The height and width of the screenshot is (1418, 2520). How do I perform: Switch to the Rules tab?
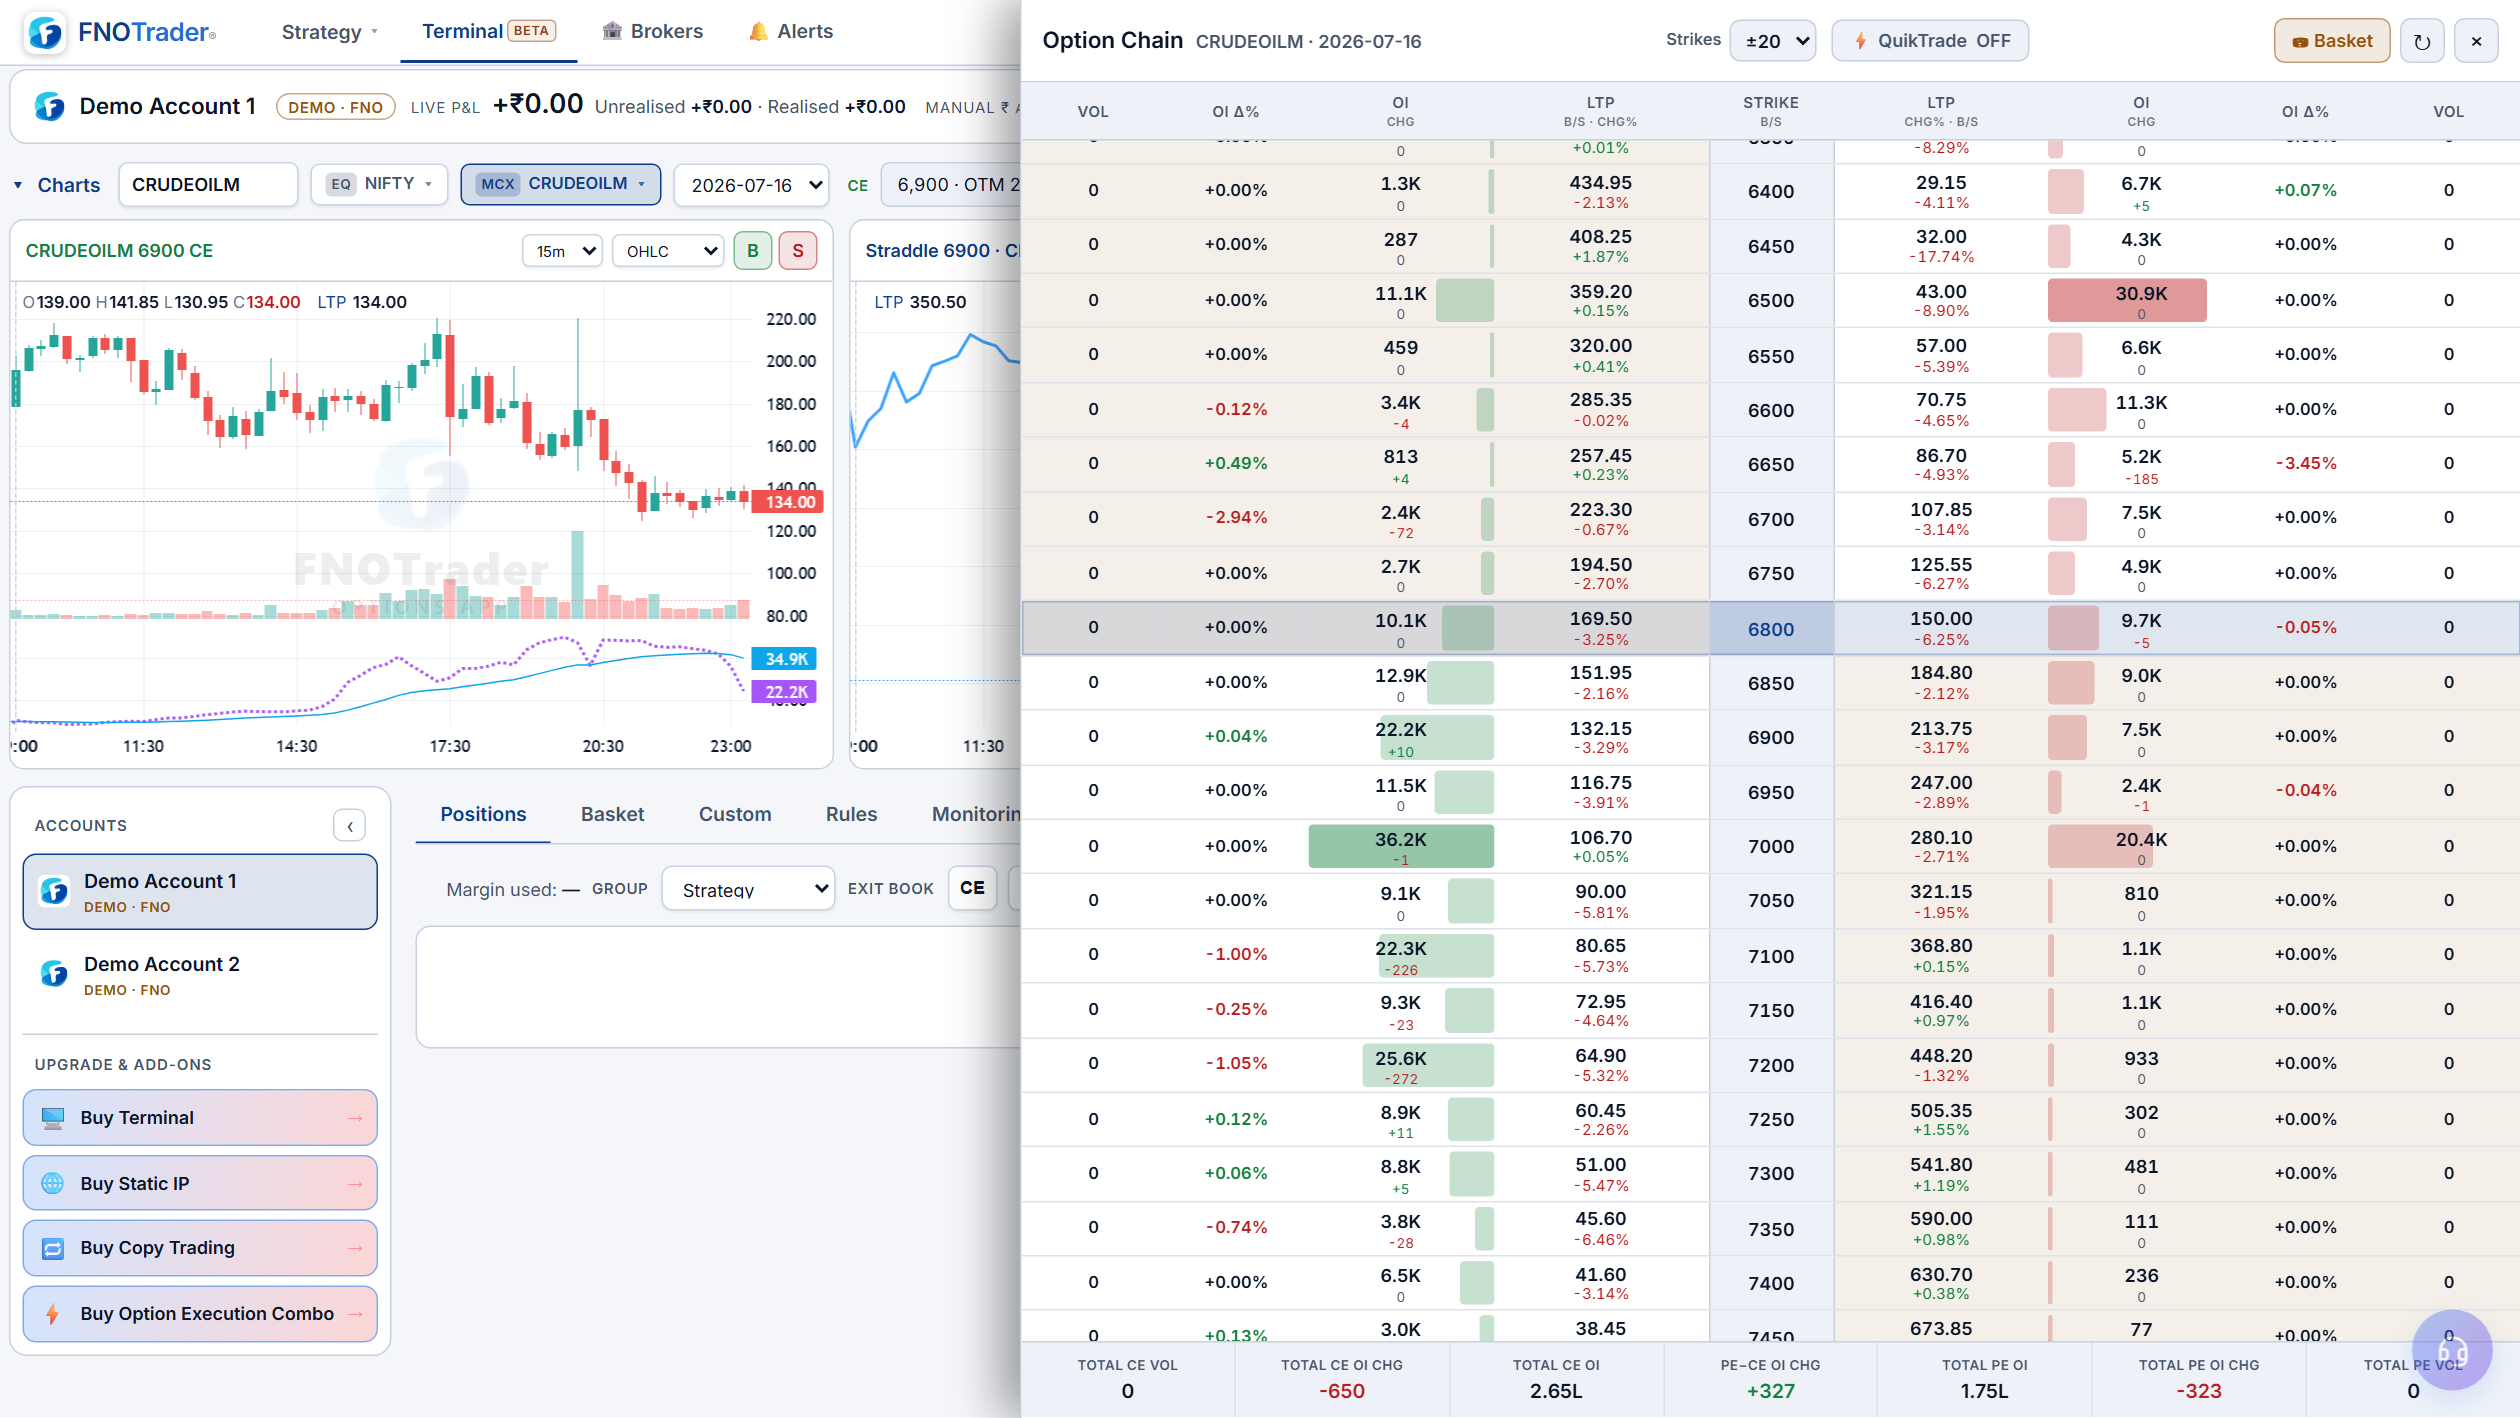coord(852,814)
